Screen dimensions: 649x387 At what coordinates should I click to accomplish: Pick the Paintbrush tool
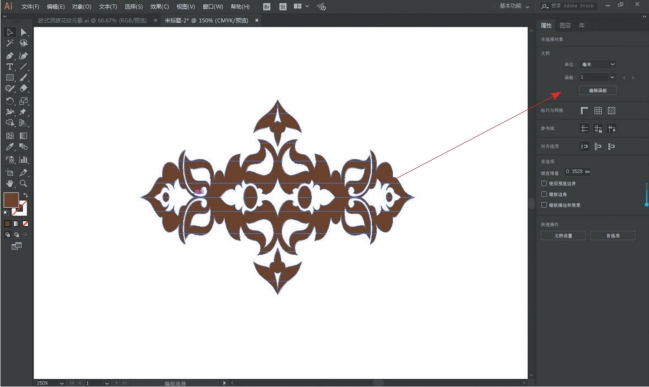point(24,77)
